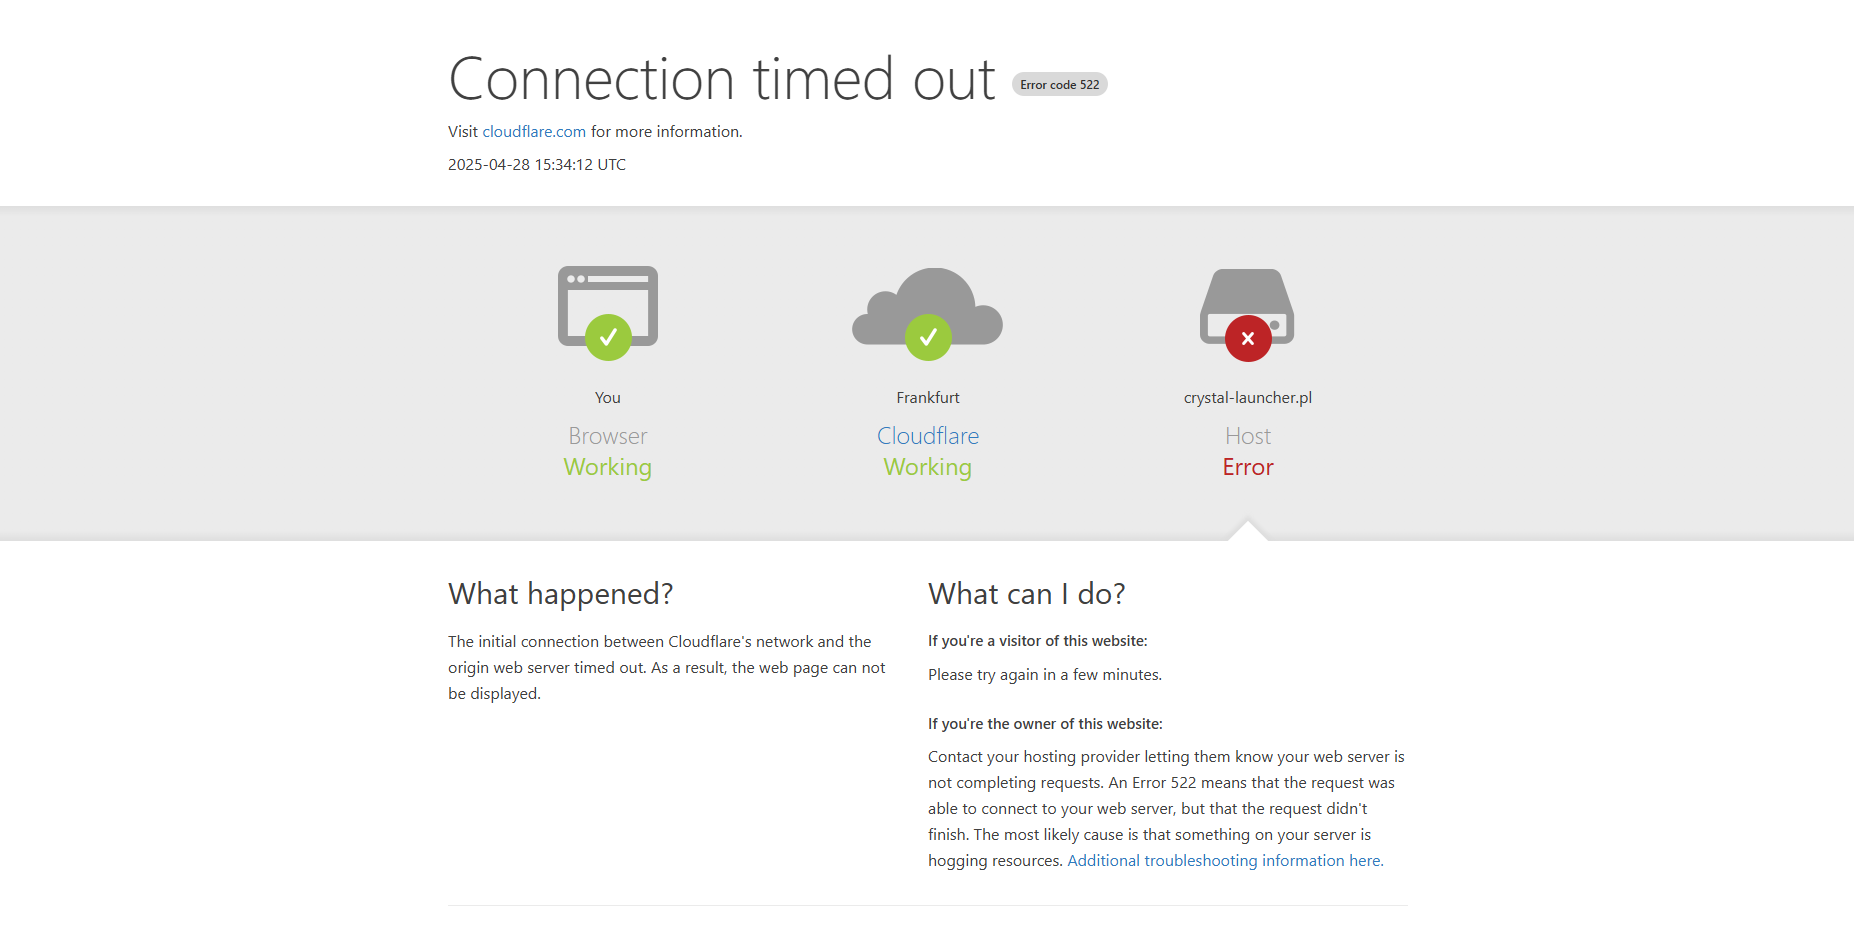Open the cloudflare.com link

(534, 132)
